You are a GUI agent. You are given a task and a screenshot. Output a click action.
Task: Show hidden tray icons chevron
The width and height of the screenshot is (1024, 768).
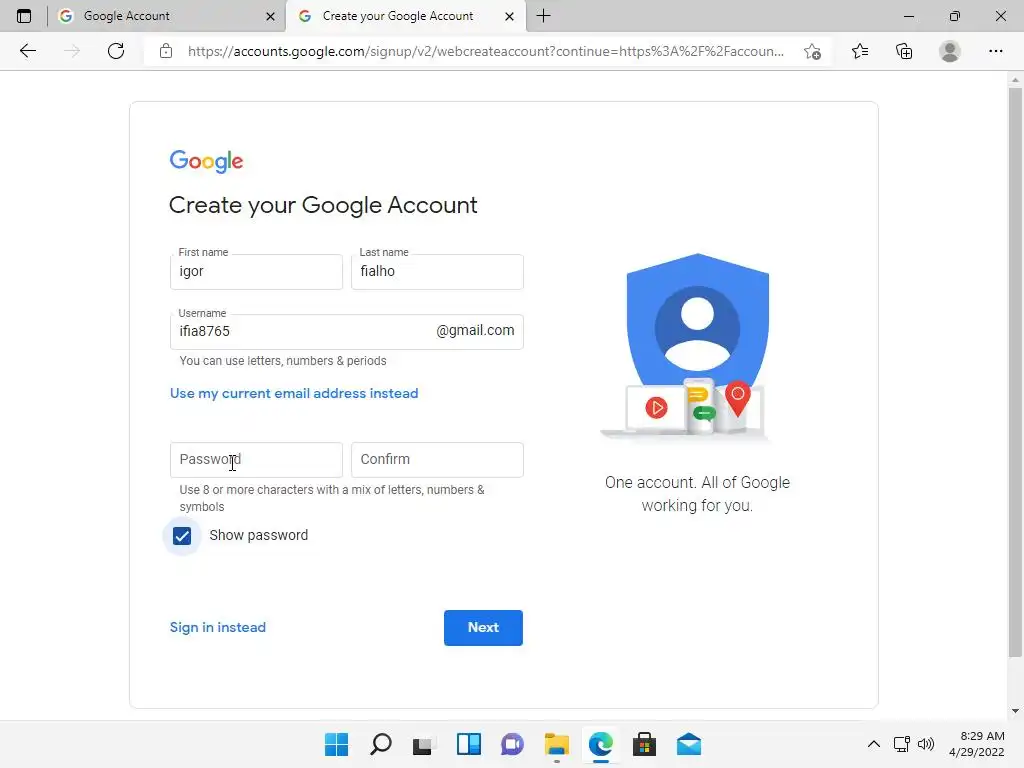(x=873, y=744)
